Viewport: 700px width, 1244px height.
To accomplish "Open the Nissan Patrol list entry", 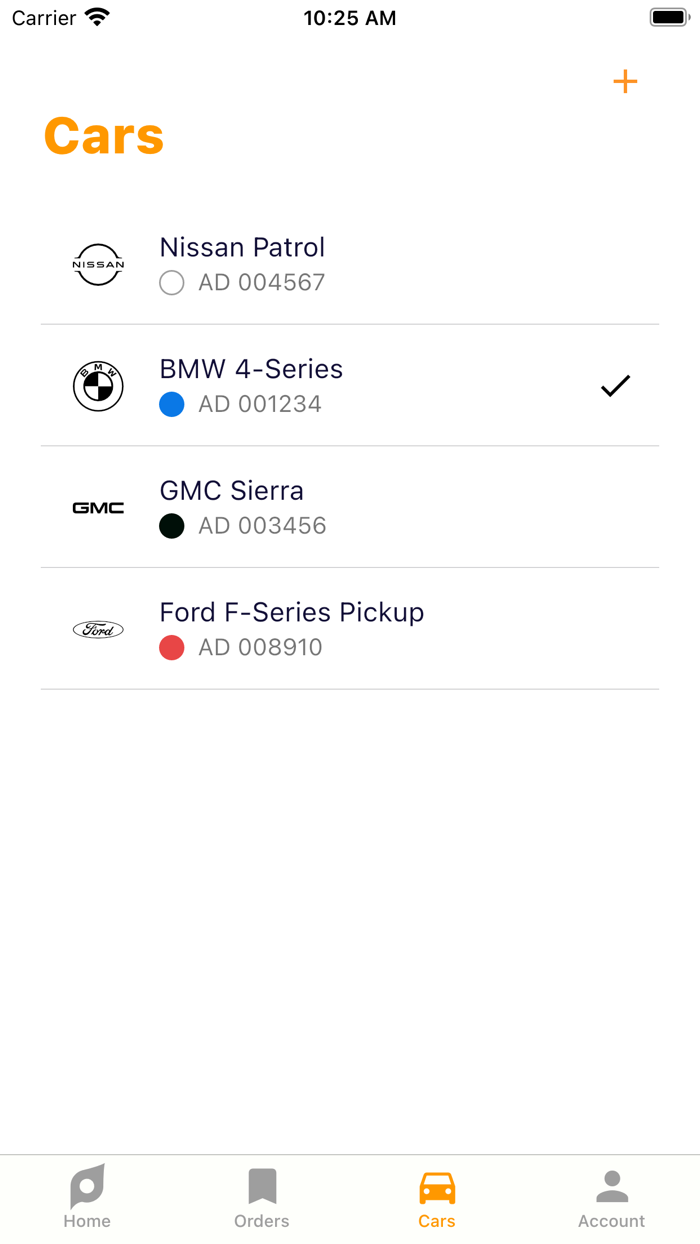I will pyautogui.click(x=350, y=264).
